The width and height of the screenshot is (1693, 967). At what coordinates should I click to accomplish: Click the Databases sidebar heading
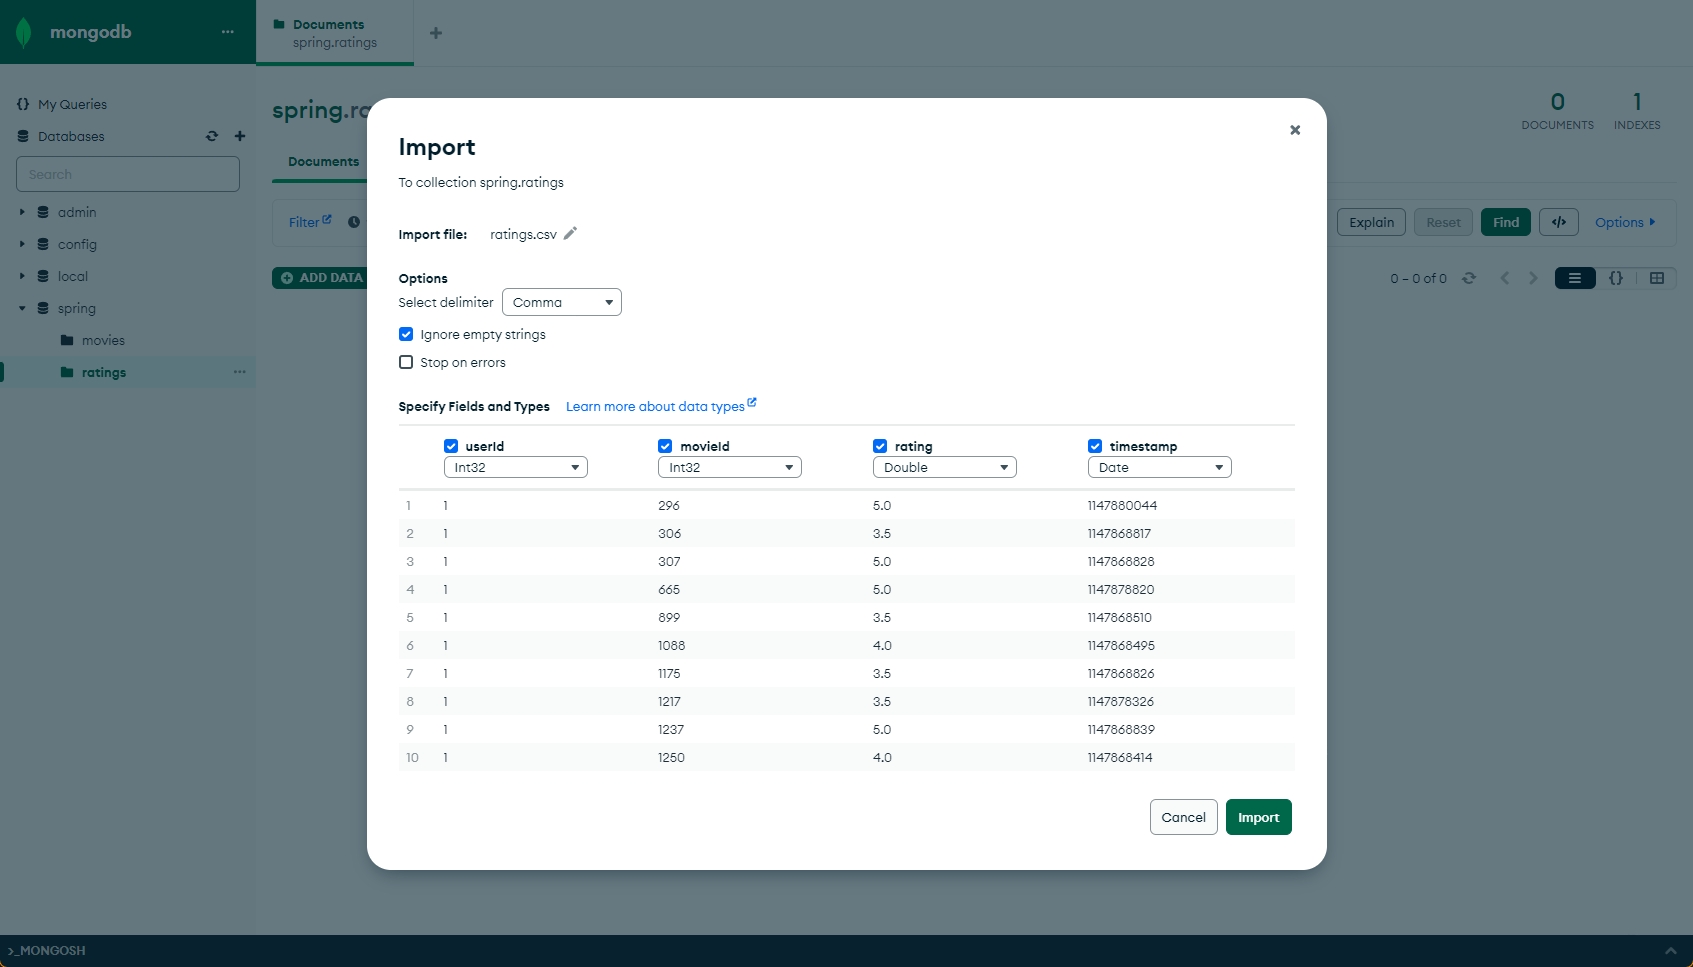[x=71, y=136]
